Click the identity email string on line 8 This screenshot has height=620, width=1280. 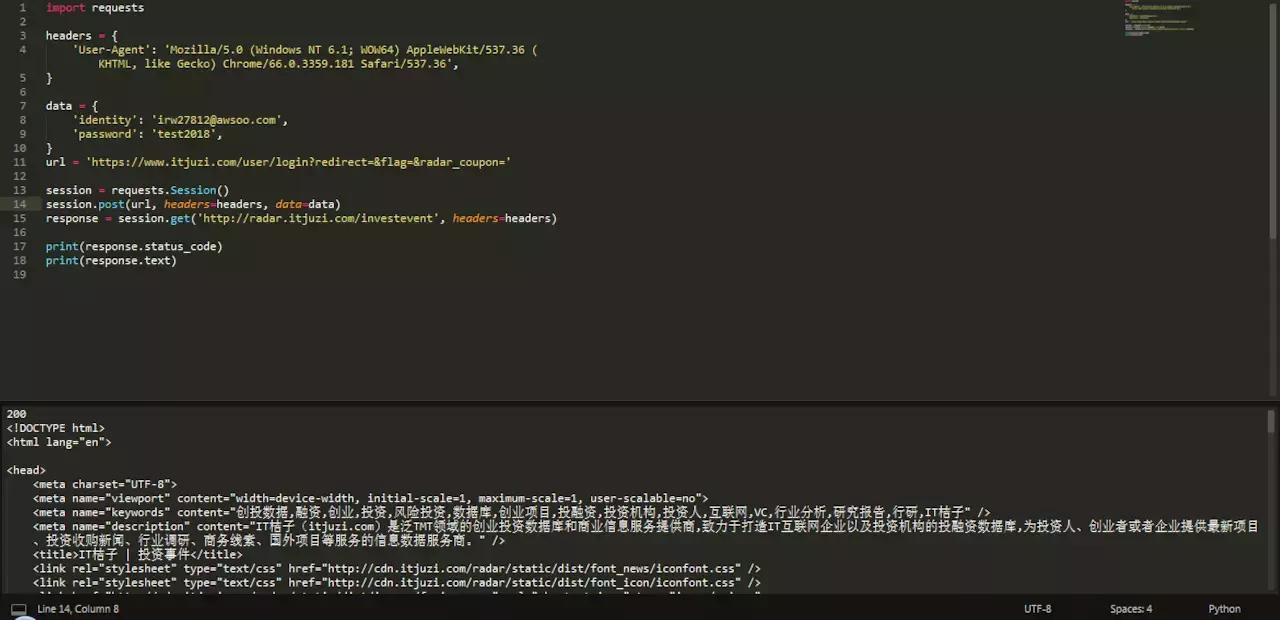(220, 119)
